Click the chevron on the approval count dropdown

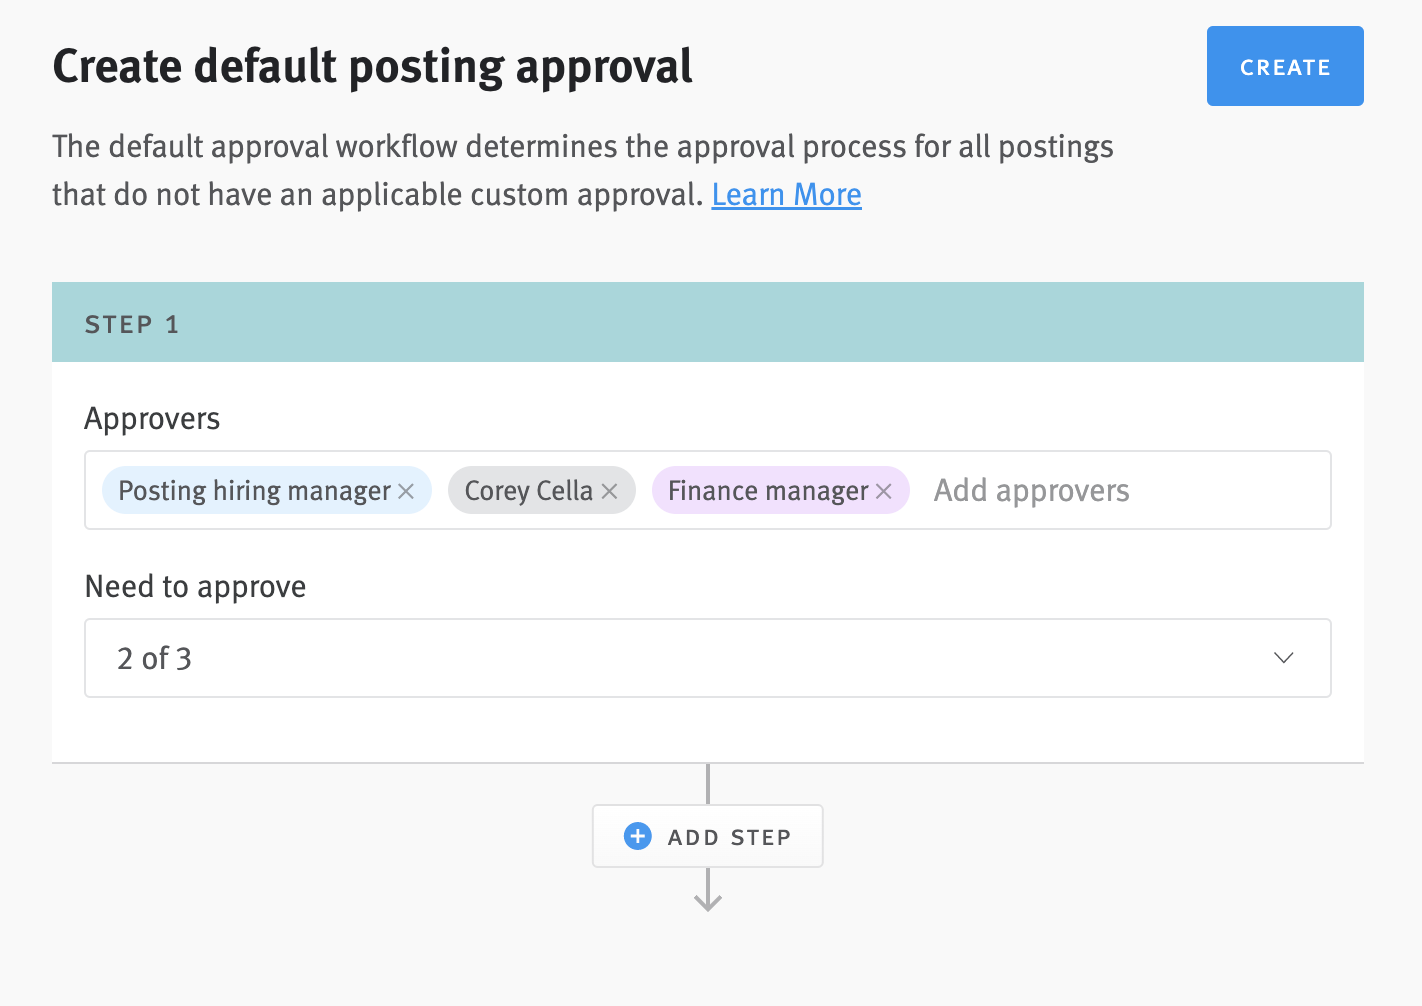pos(1283,658)
